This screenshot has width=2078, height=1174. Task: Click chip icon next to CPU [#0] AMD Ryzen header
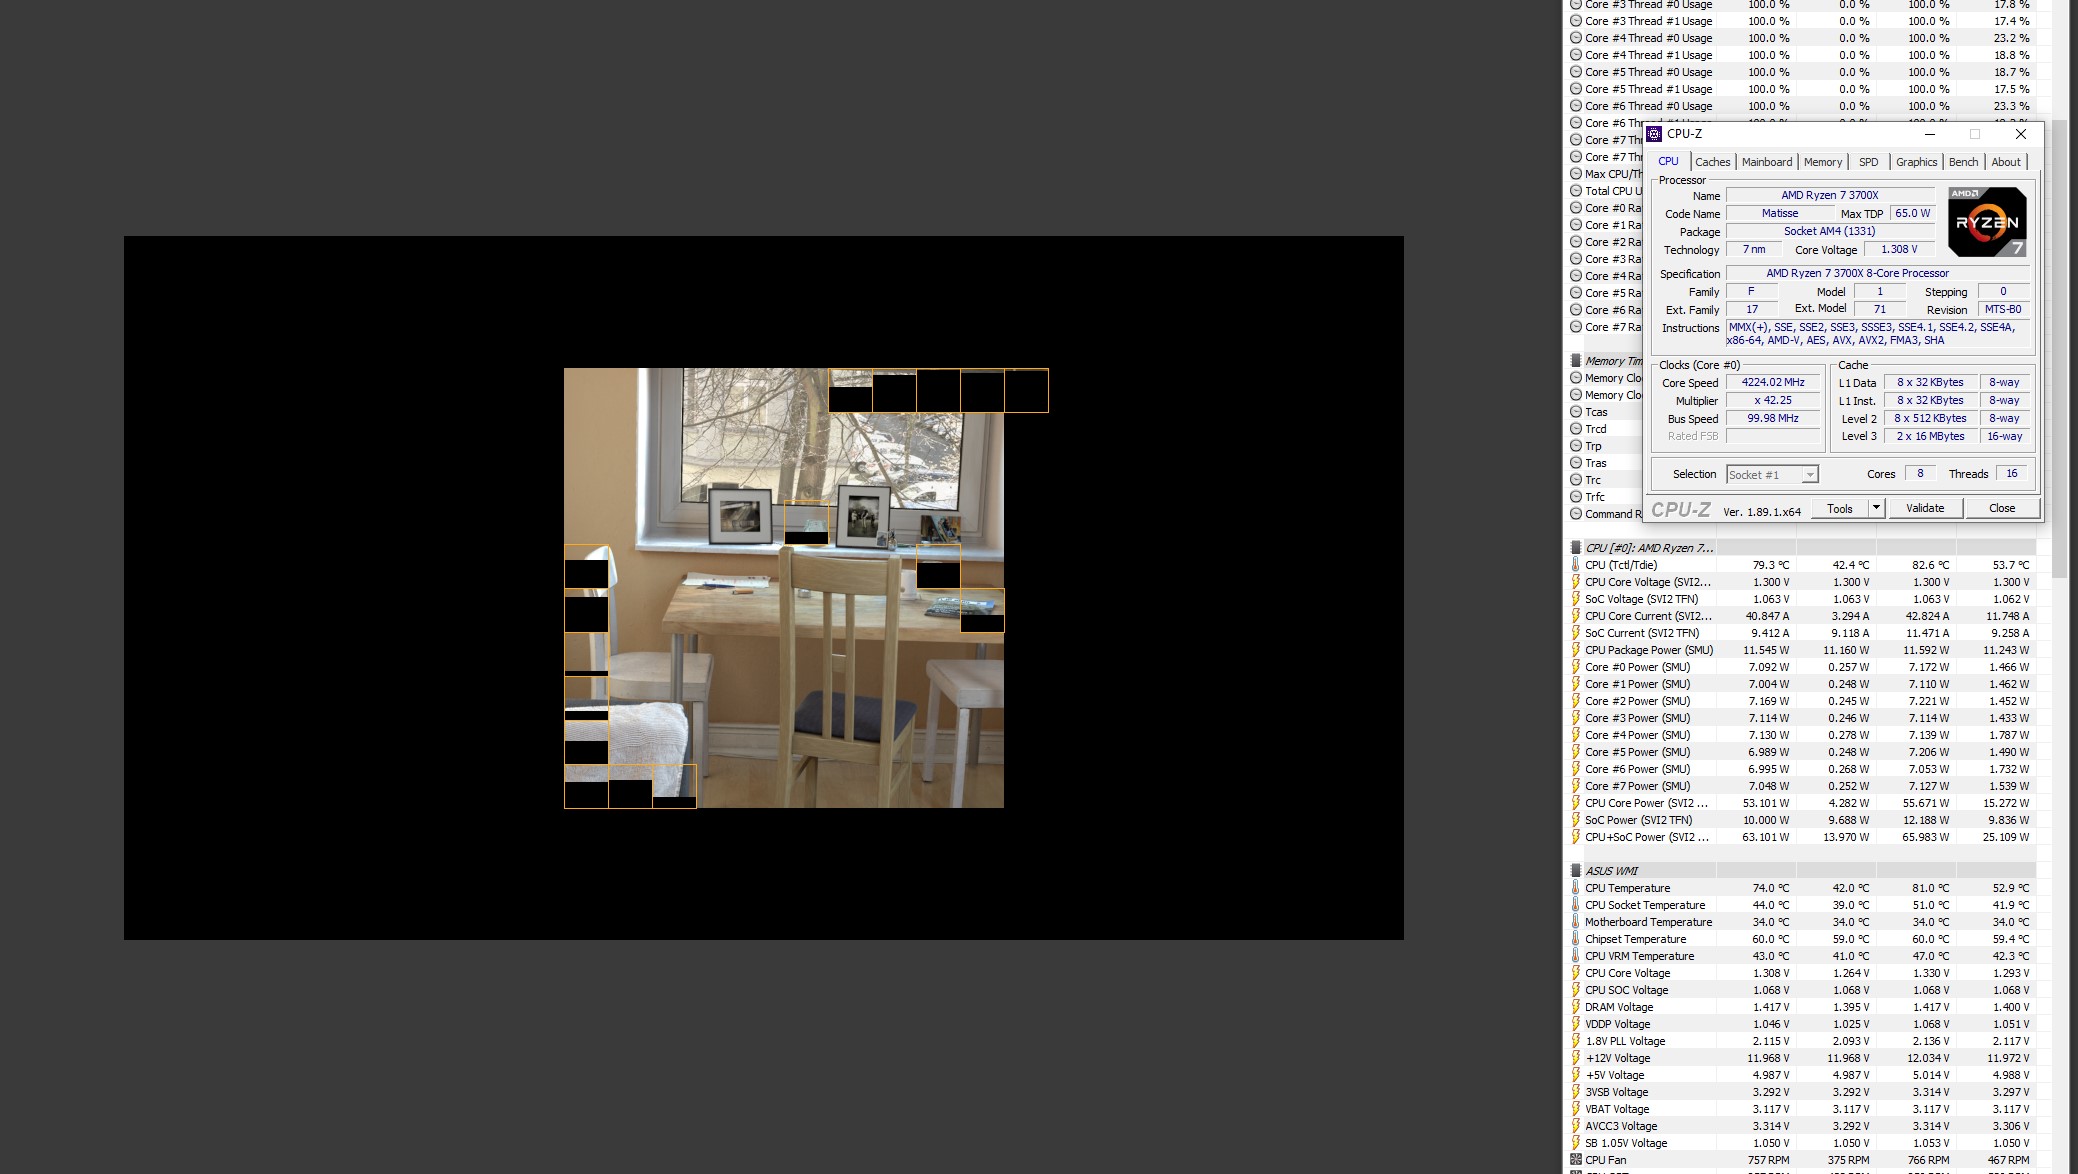[1576, 548]
